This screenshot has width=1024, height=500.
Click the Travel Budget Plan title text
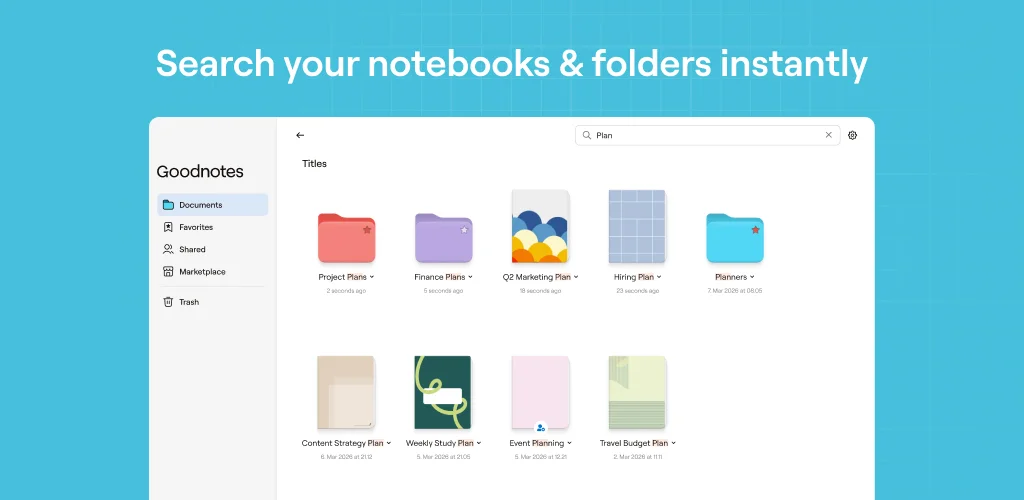pyautogui.click(x=634, y=443)
